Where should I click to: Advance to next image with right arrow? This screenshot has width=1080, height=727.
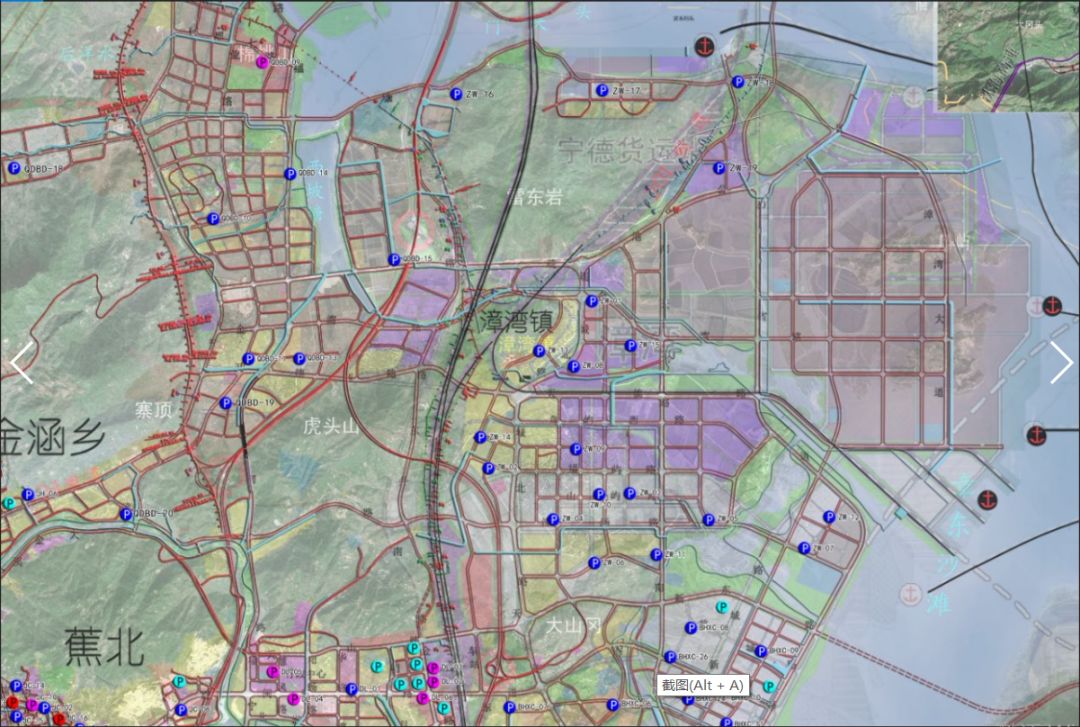pyautogui.click(x=1060, y=362)
